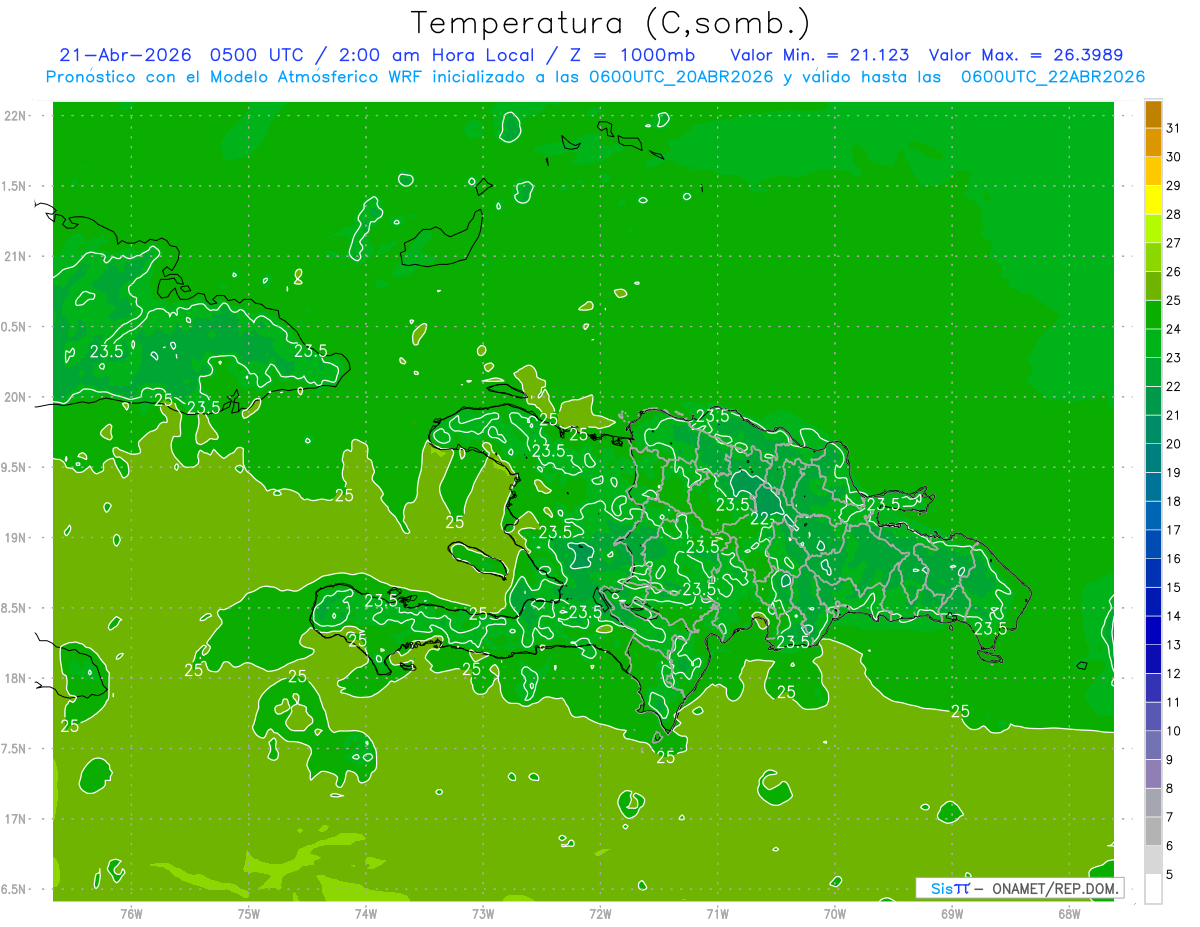Pick the olive green swatch between 25 and 26
The image size is (1200, 927).
pyautogui.click(x=1154, y=286)
